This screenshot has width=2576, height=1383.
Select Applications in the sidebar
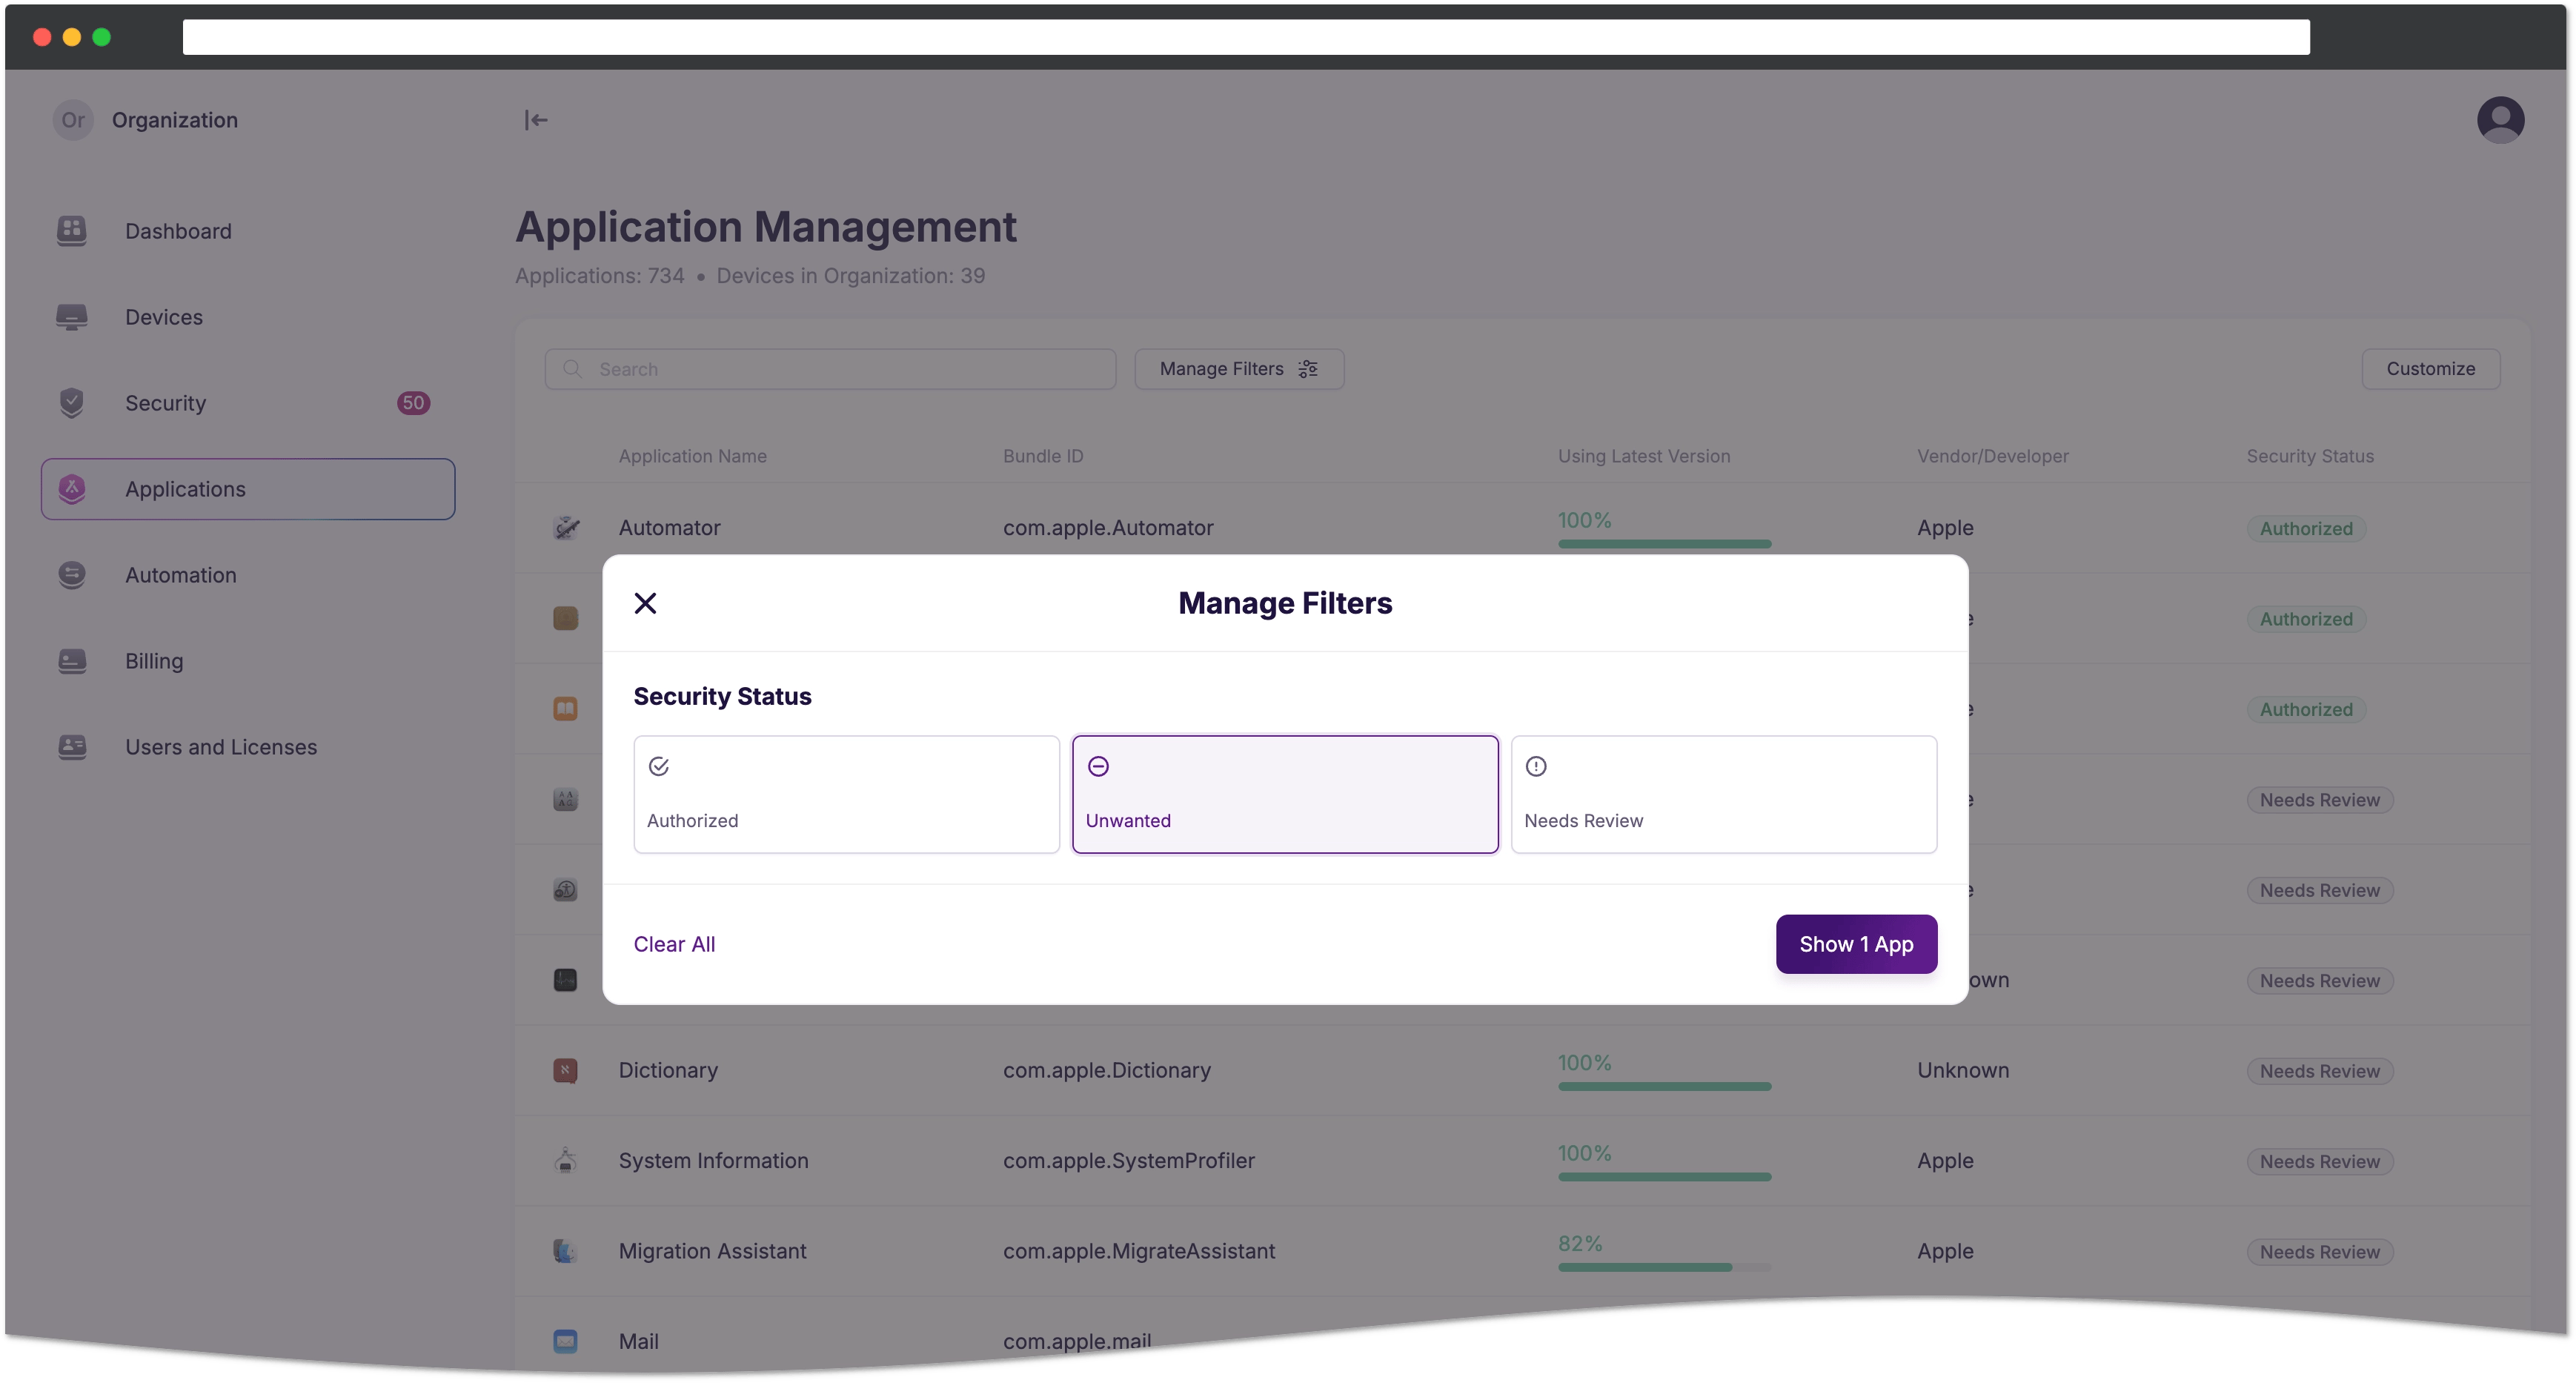click(248, 489)
